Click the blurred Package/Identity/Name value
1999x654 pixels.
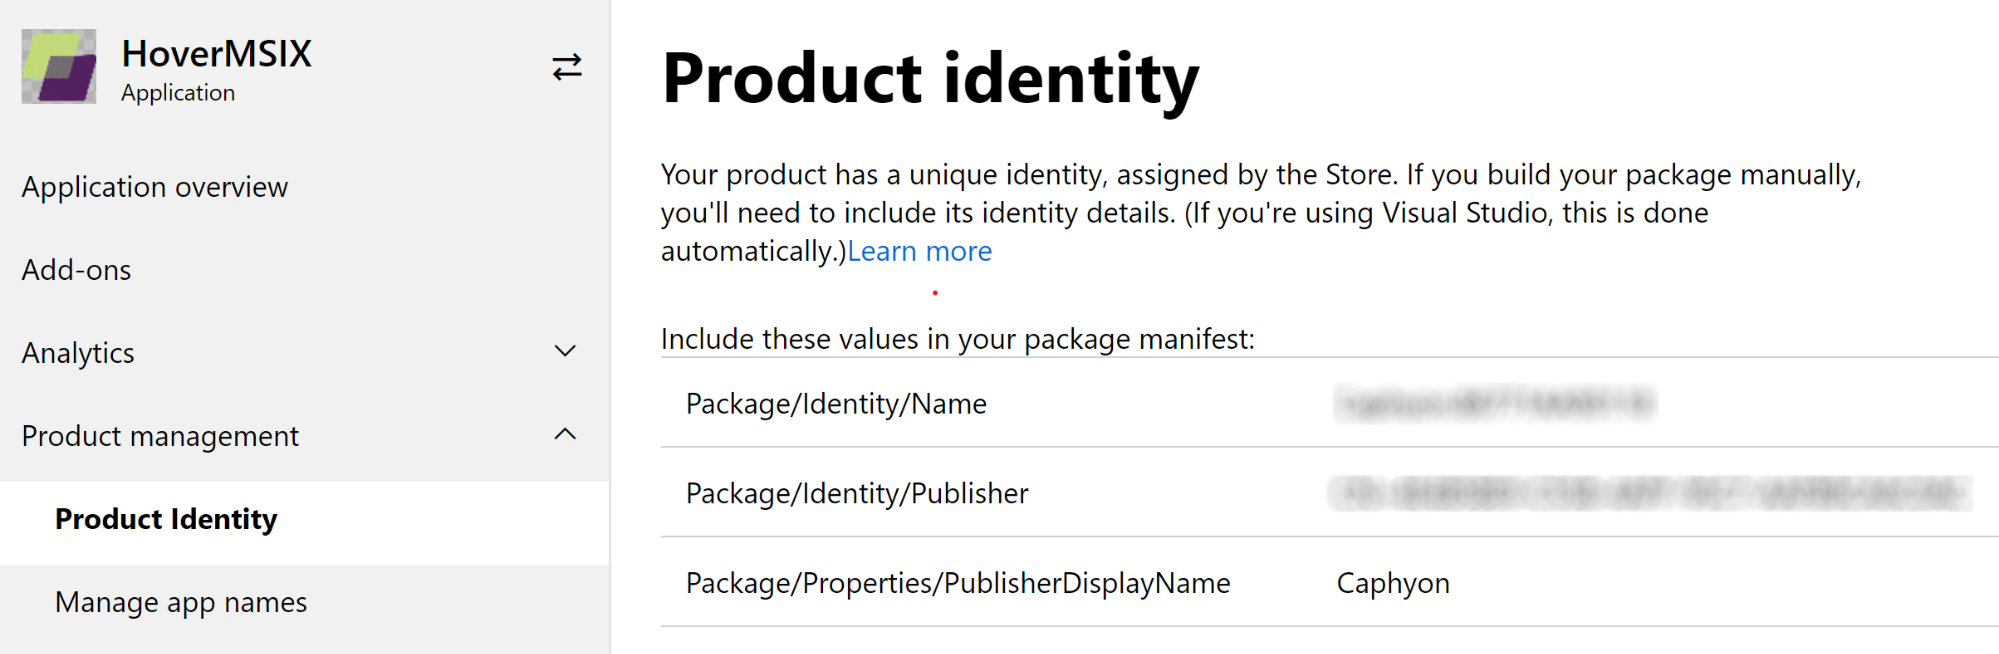point(1495,403)
